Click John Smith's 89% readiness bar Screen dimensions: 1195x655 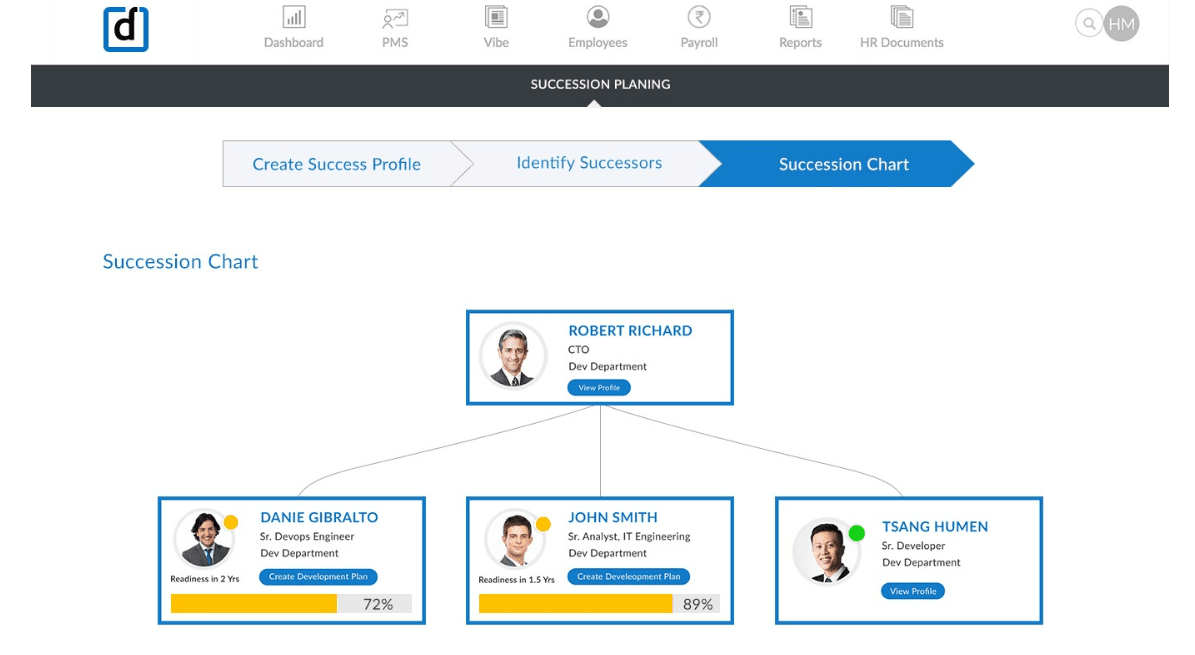598,604
